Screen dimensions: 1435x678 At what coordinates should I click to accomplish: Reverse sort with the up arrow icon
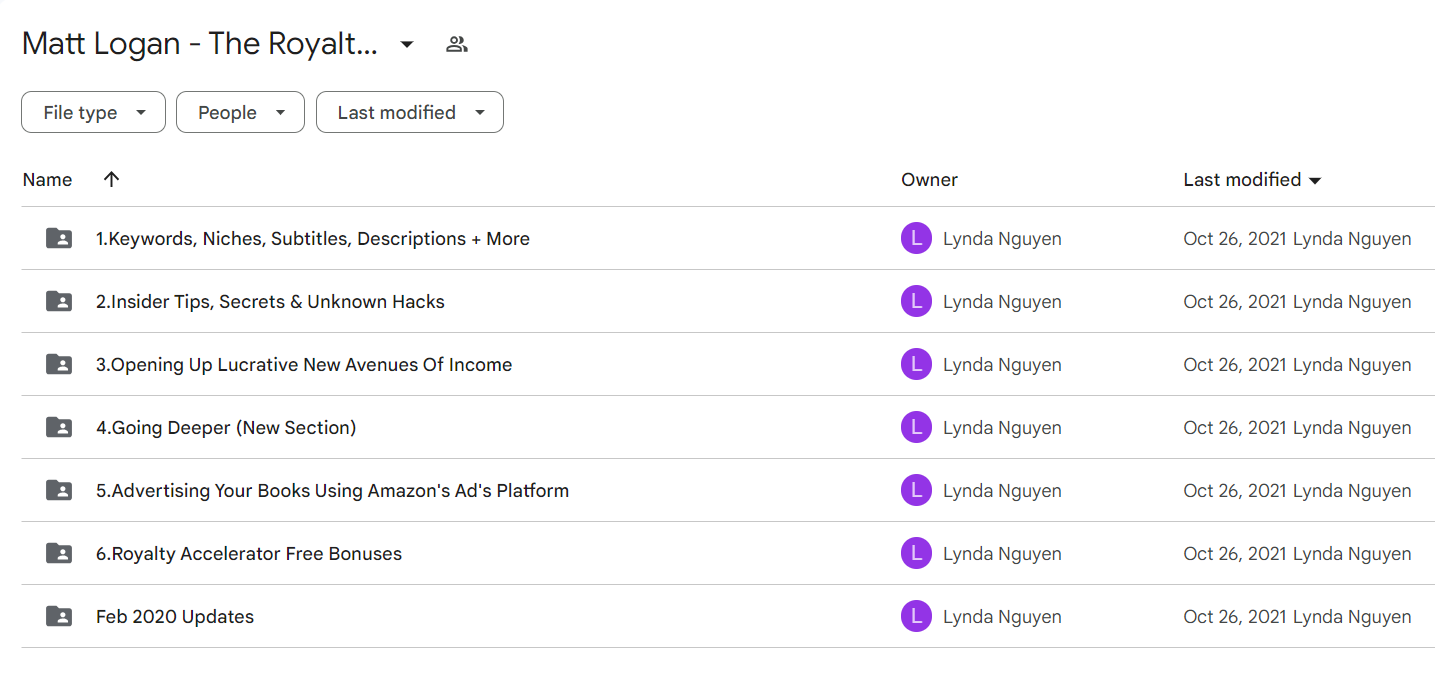(111, 180)
